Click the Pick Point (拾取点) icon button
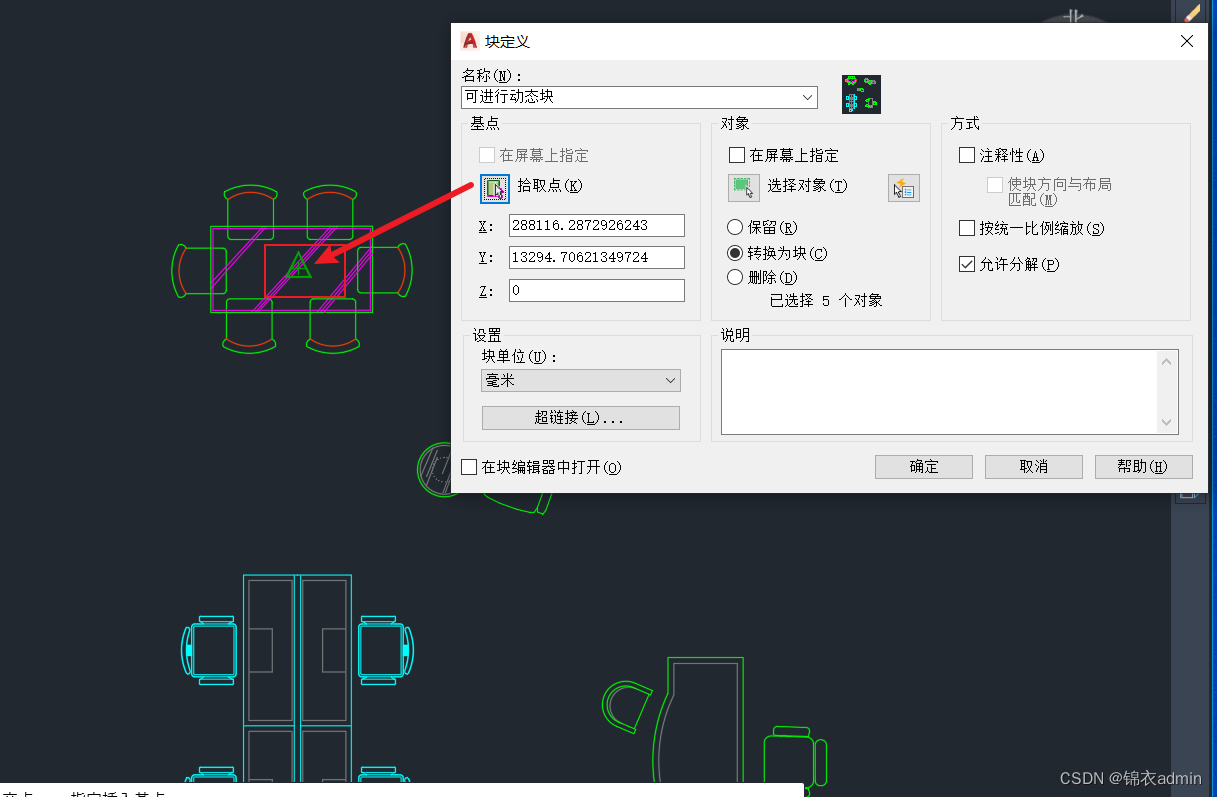Viewport: 1217px width, 797px height. 495,187
